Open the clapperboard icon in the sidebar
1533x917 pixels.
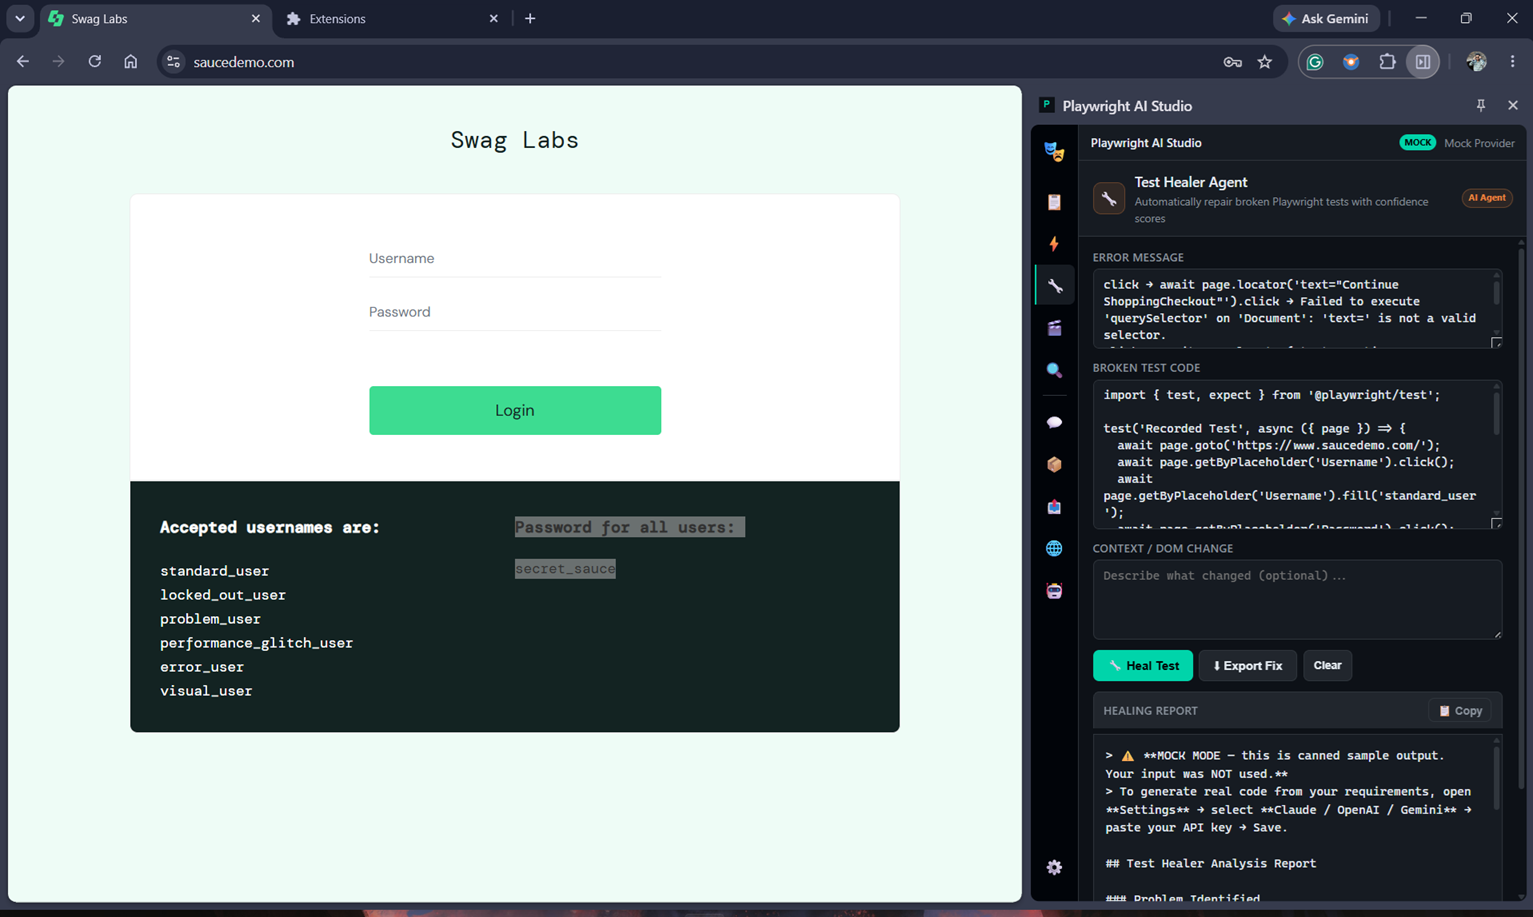pyautogui.click(x=1054, y=328)
